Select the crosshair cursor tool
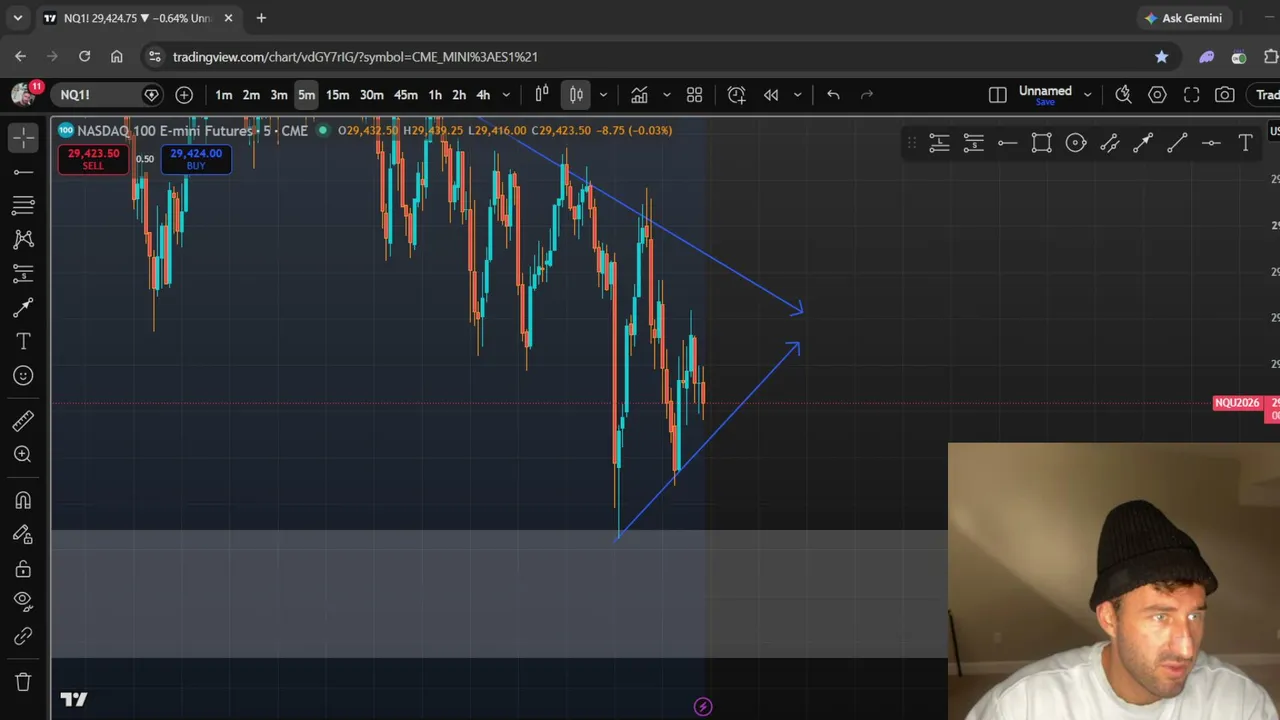Viewport: 1280px width, 720px height. coord(23,138)
